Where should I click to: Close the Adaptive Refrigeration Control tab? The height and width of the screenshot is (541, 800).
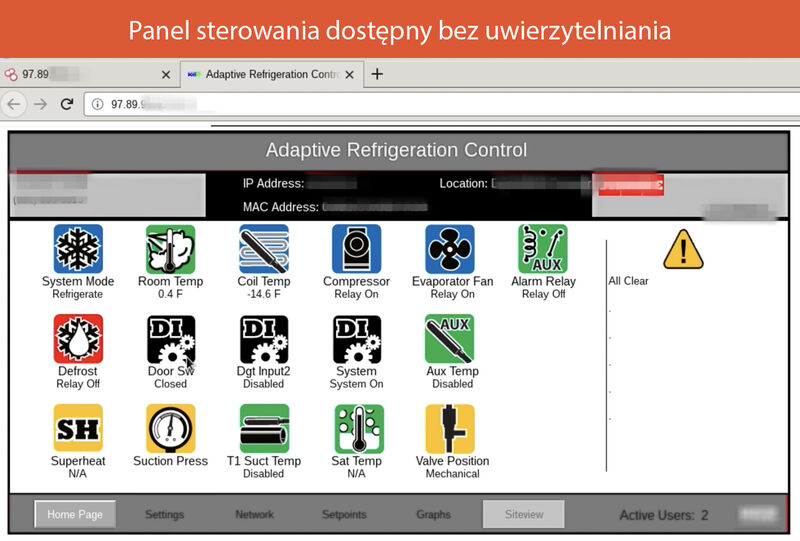coord(349,75)
